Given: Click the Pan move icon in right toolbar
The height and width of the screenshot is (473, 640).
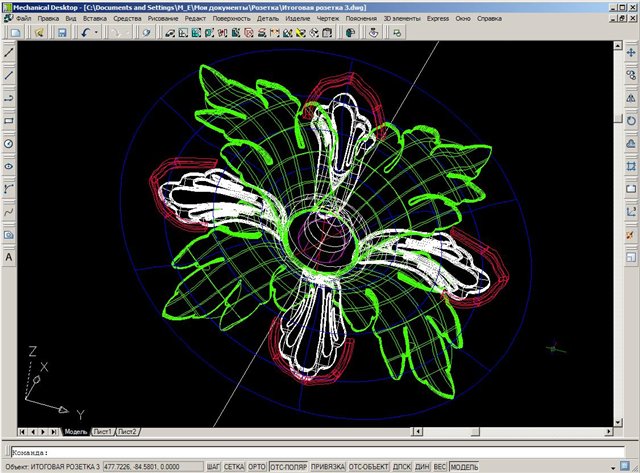Looking at the screenshot, I should point(631,52).
